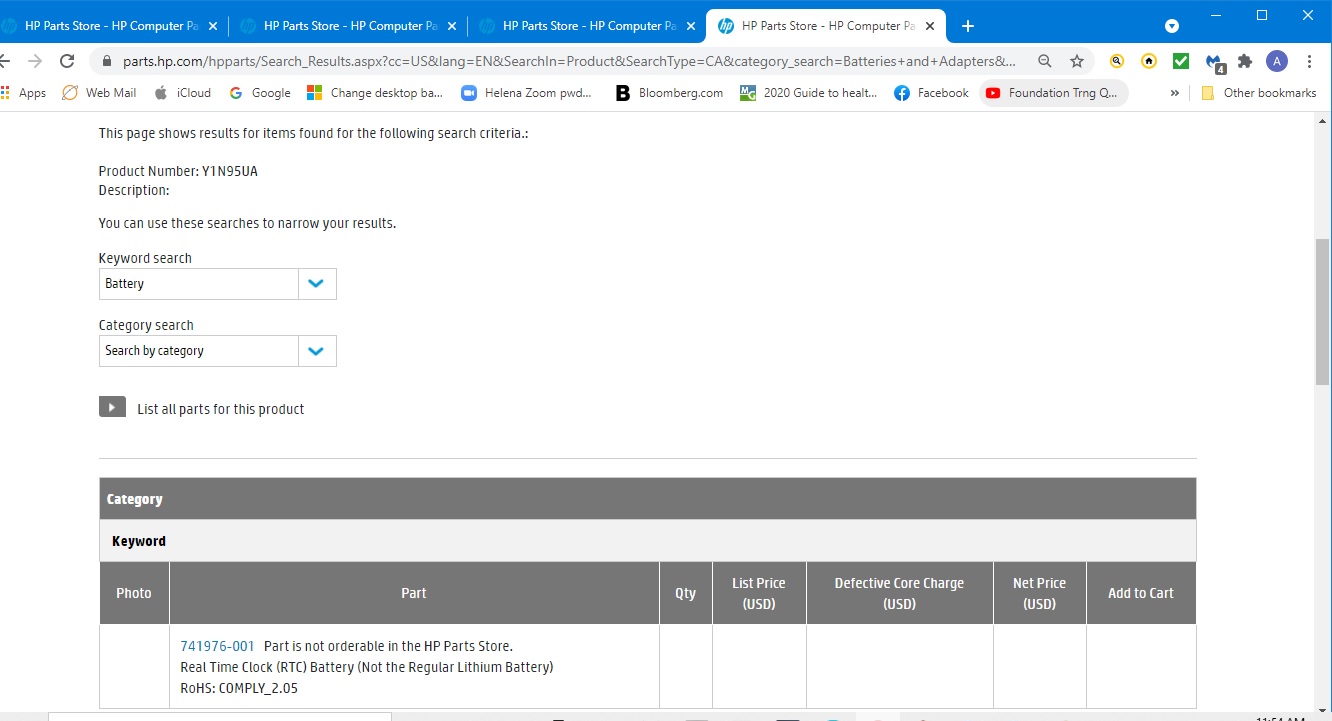
Task: Open the Search by category dropdown
Action: coord(317,351)
